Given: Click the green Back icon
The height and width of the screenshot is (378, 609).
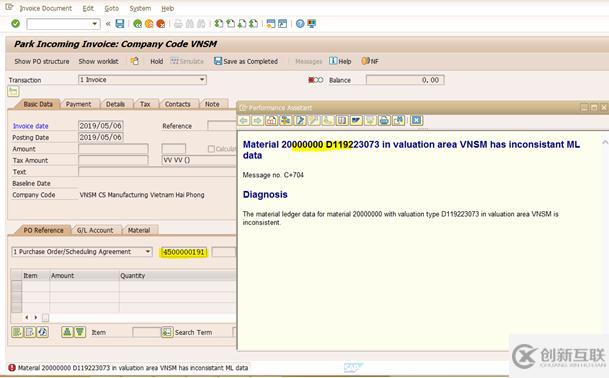Looking at the screenshot, I should (x=137, y=24).
